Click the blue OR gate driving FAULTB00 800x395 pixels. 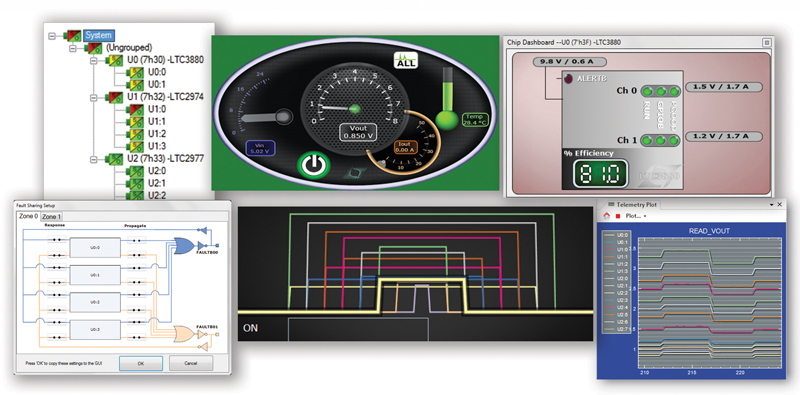coord(184,245)
